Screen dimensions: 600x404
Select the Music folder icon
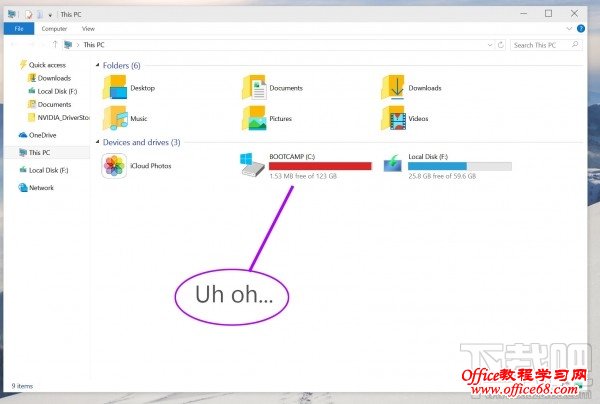pyautogui.click(x=115, y=118)
